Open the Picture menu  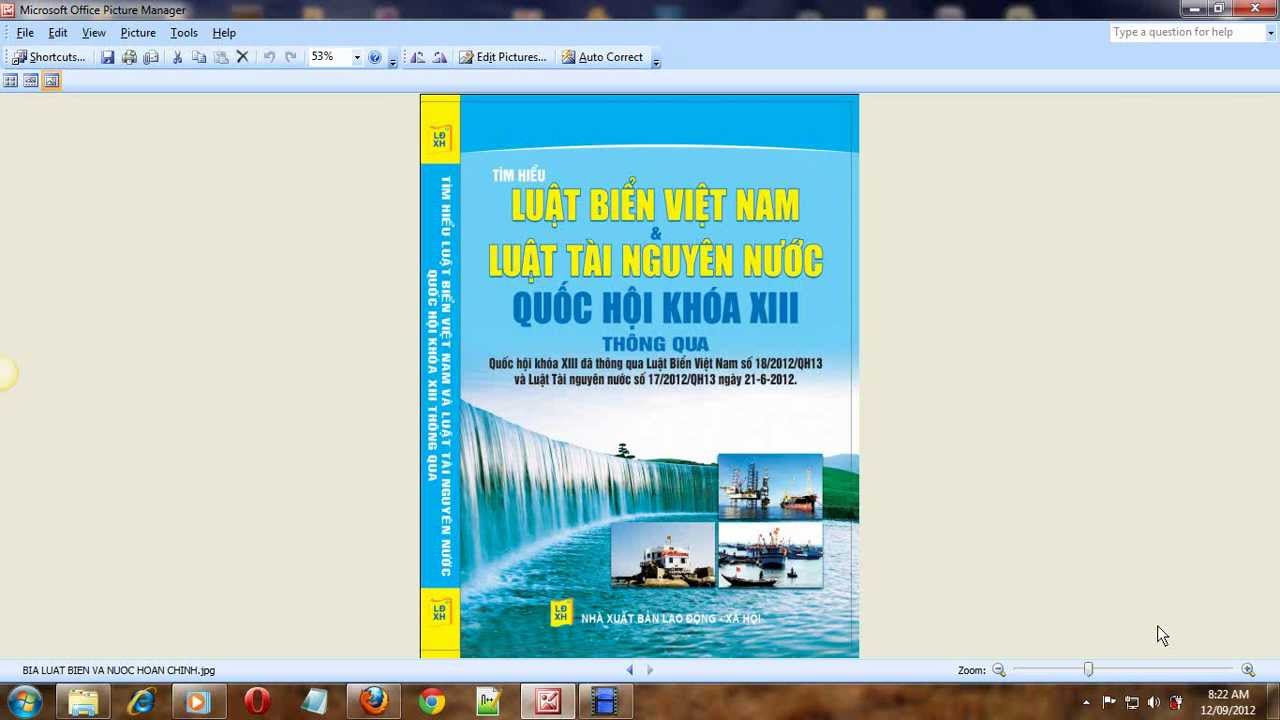point(138,33)
